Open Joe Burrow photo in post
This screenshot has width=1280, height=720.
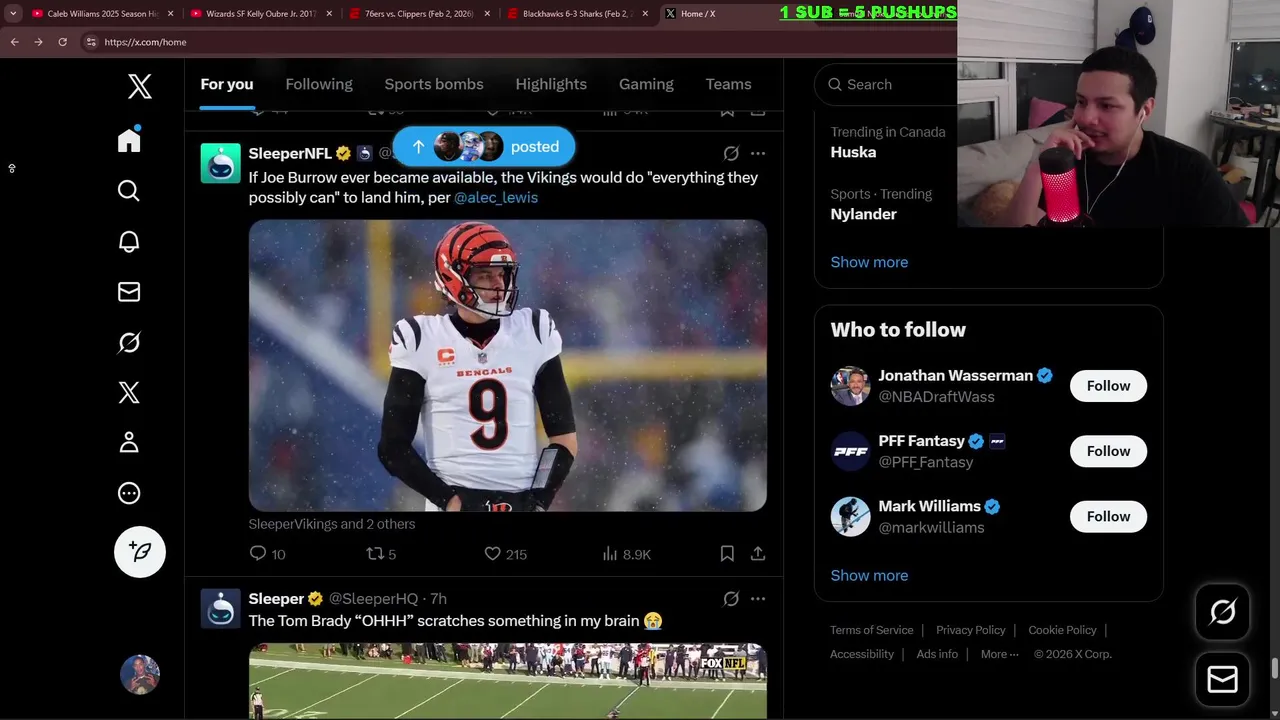coord(508,365)
